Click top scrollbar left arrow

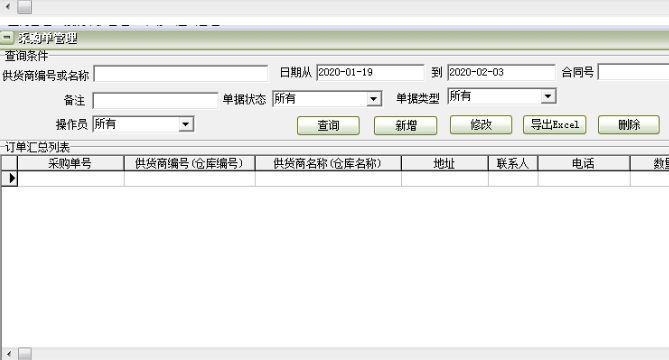8,6
